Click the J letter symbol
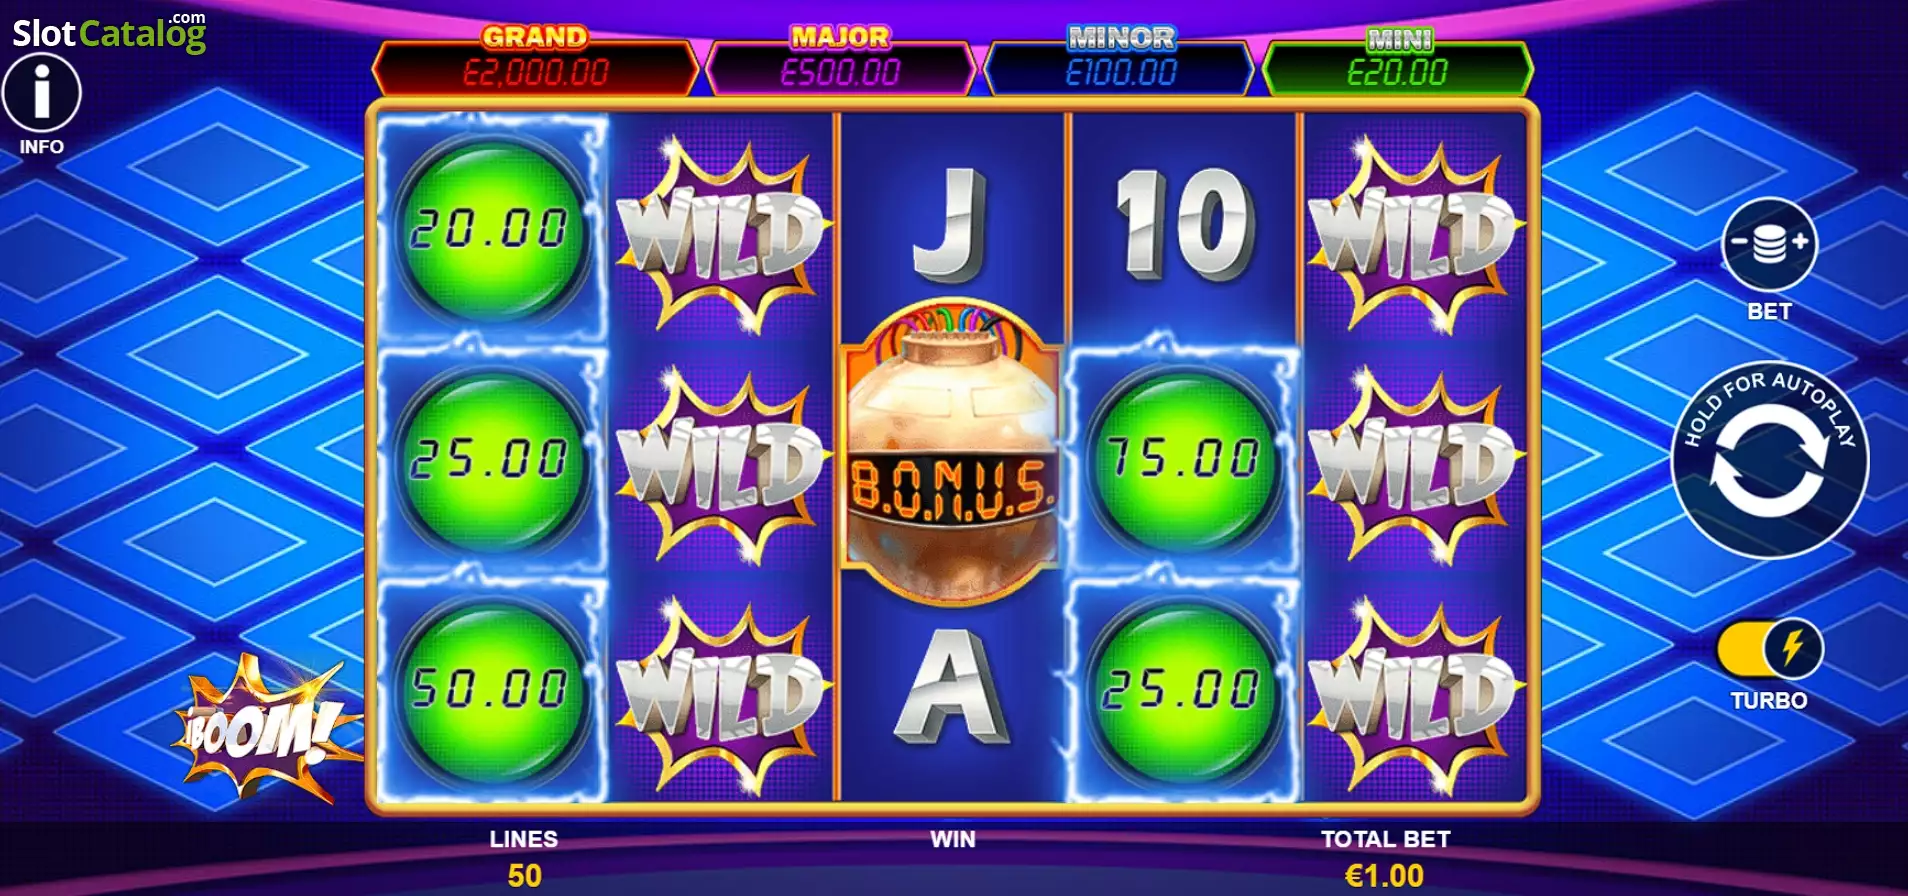The height and width of the screenshot is (896, 1908). tap(950, 224)
